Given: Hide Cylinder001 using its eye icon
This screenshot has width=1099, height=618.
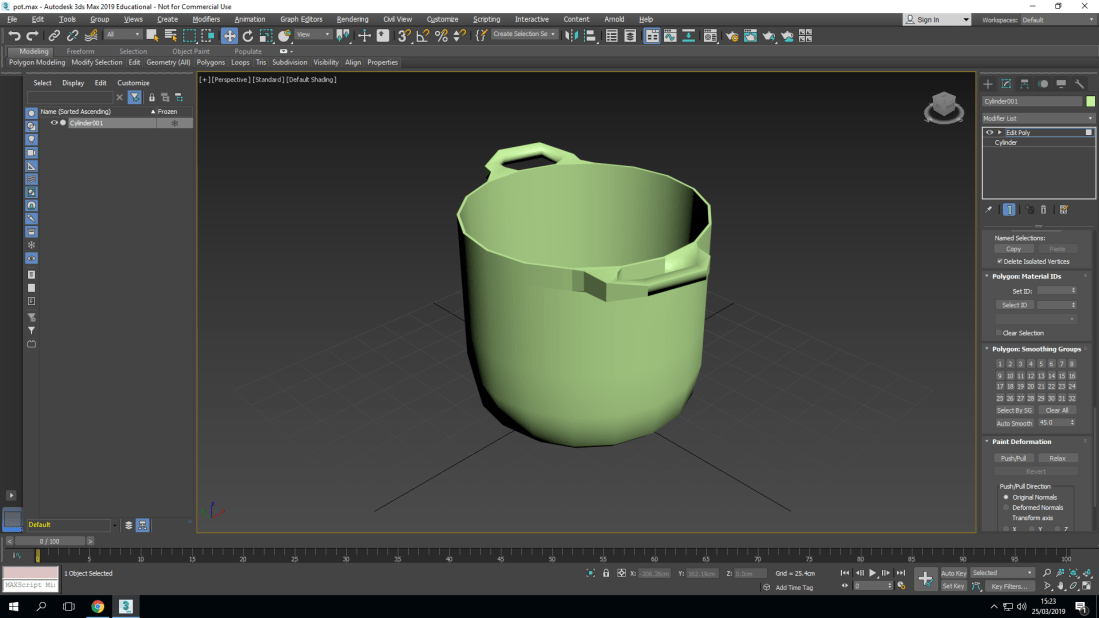Looking at the screenshot, I should pos(54,123).
